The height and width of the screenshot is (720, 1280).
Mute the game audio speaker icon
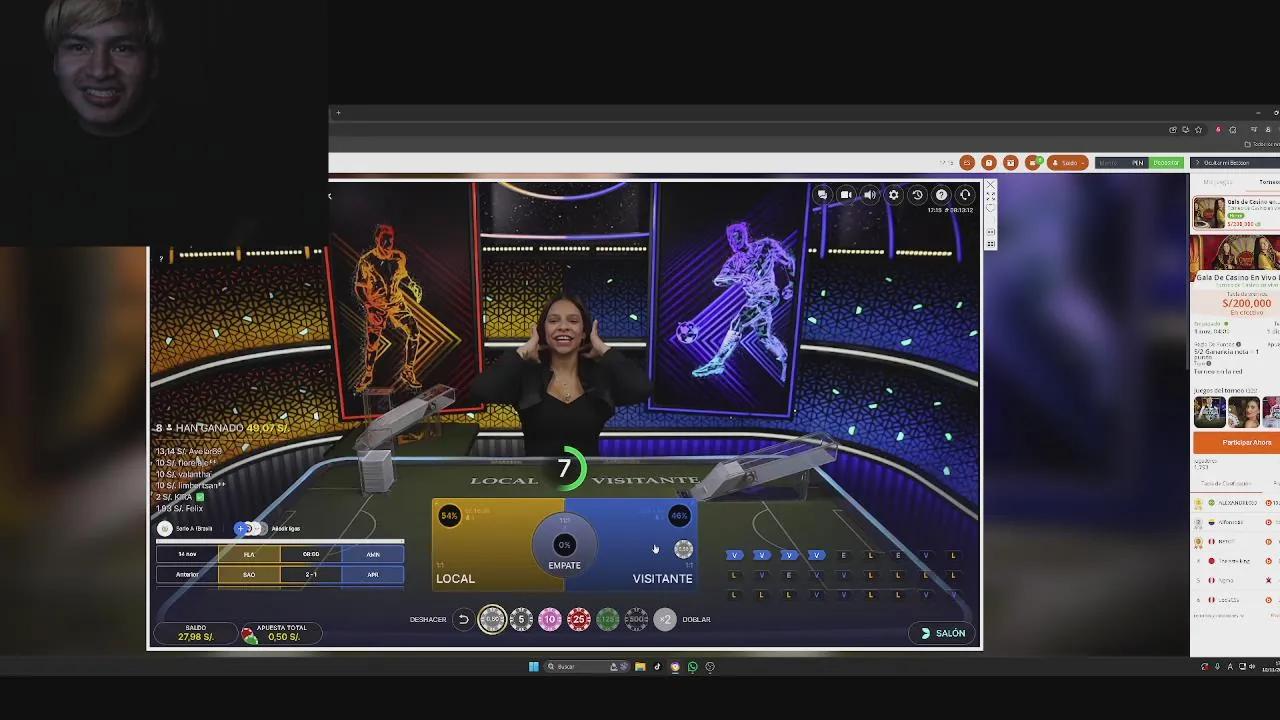point(869,196)
